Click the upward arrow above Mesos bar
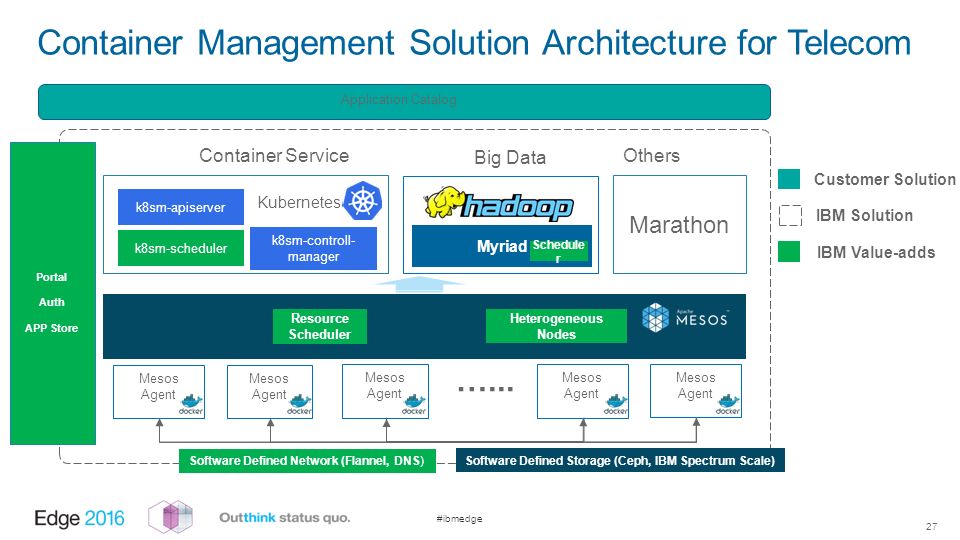The image size is (960, 540). click(x=419, y=284)
